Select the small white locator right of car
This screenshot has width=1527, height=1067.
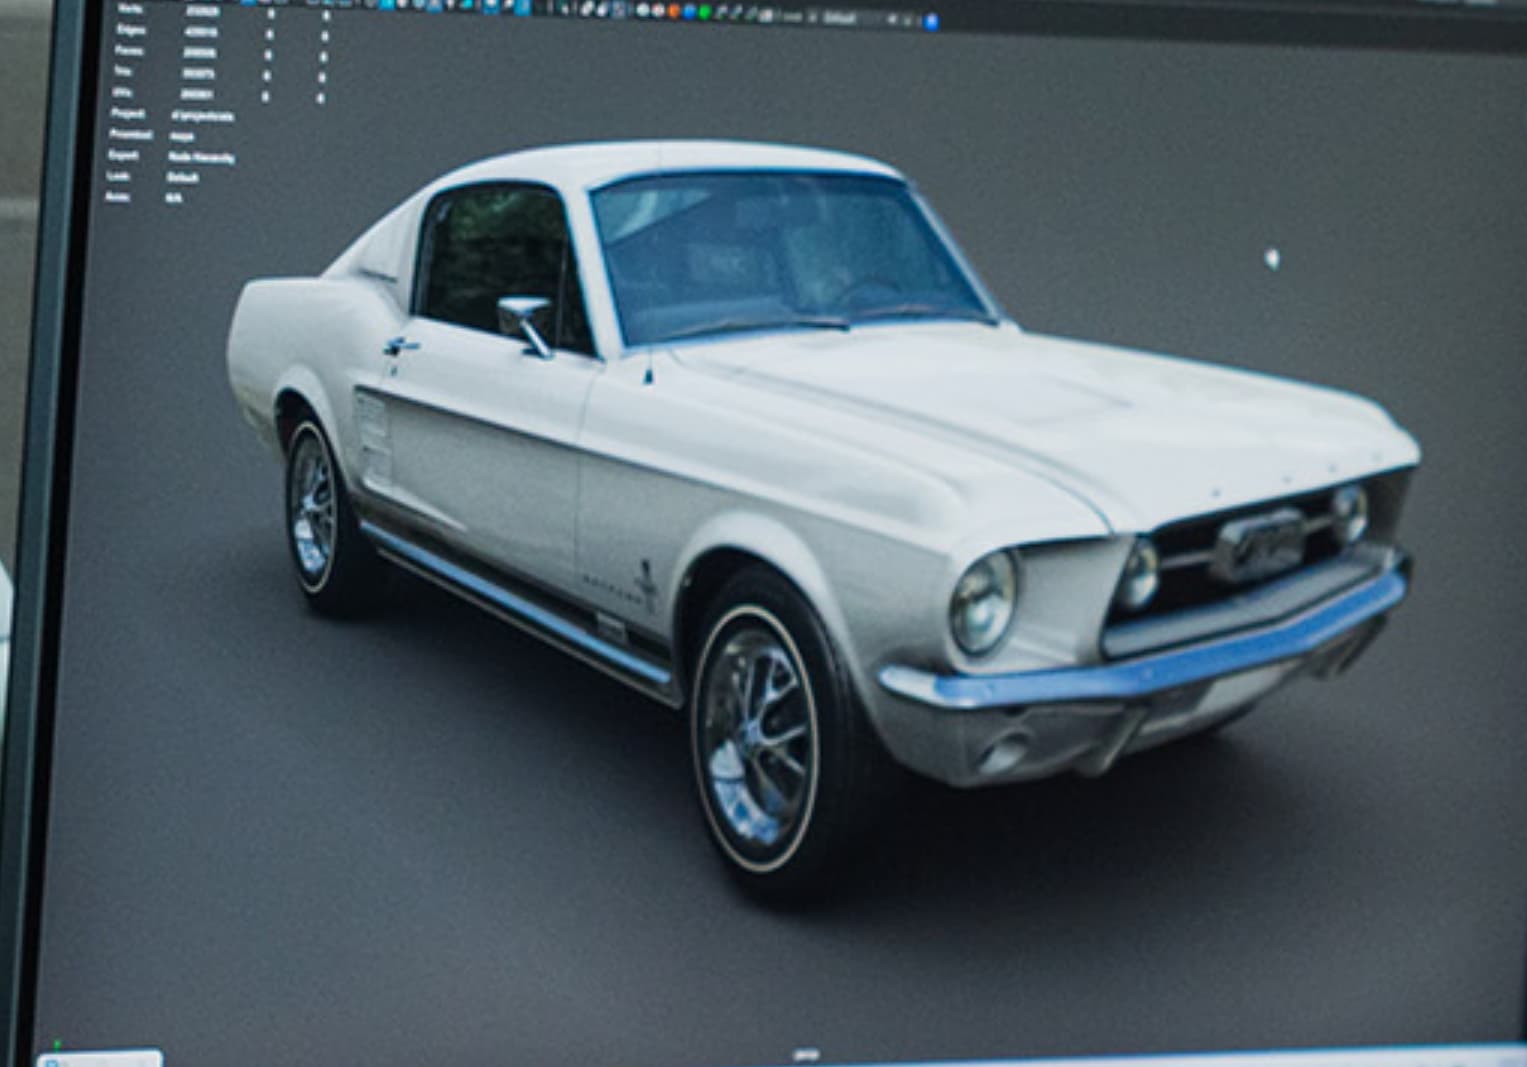(x=1272, y=260)
